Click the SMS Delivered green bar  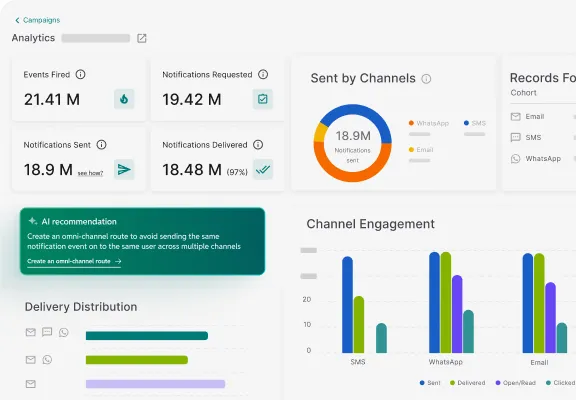(x=359, y=325)
